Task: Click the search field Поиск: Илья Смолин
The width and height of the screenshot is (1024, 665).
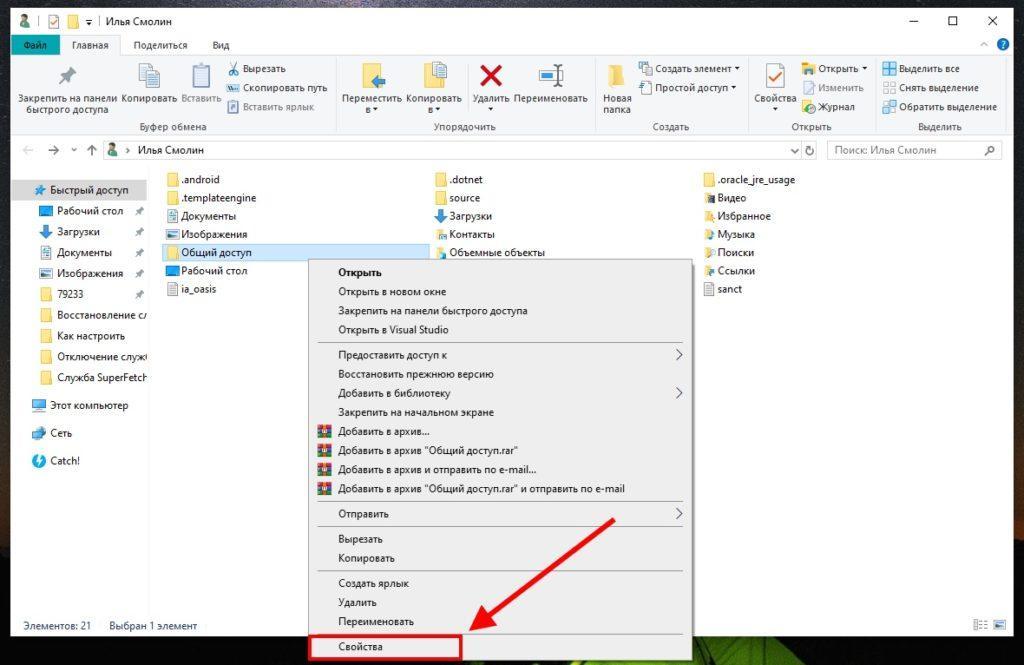Action: tap(914, 150)
